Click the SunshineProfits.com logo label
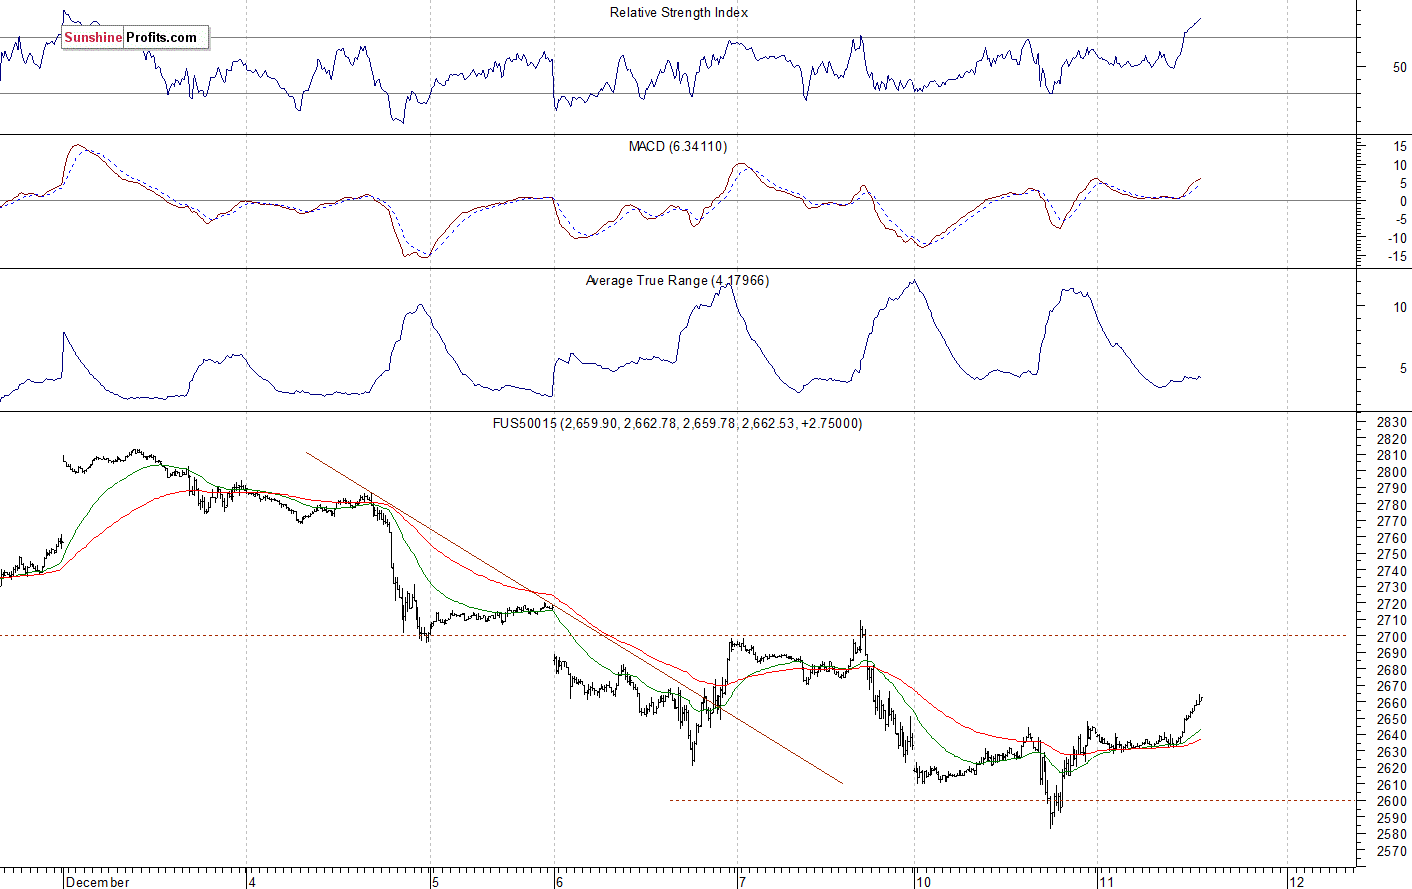The width and height of the screenshot is (1412, 889). tap(135, 38)
